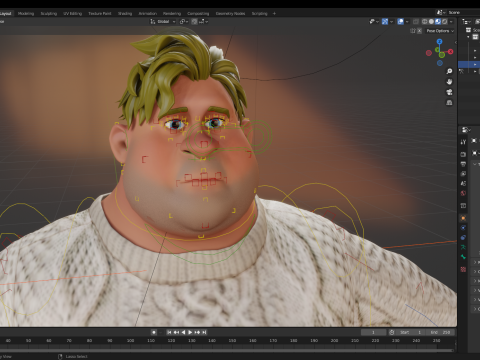Open the gizmo options dropdown arrow
The image size is (480, 360).
[x=391, y=21]
